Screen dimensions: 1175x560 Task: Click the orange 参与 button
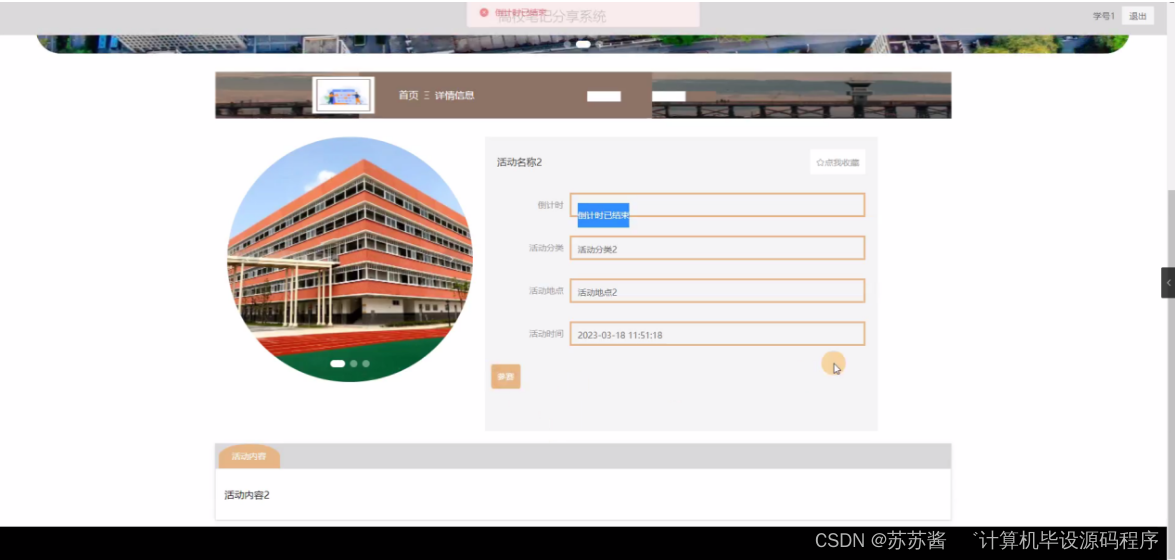click(x=506, y=376)
